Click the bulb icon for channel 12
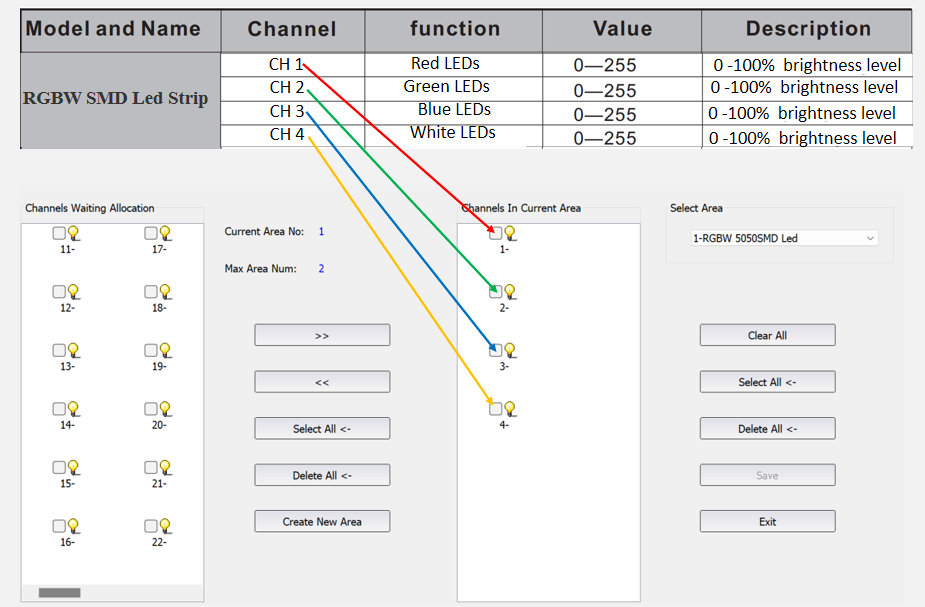Screen dimensions: 925x607 pyautogui.click(x=74, y=292)
